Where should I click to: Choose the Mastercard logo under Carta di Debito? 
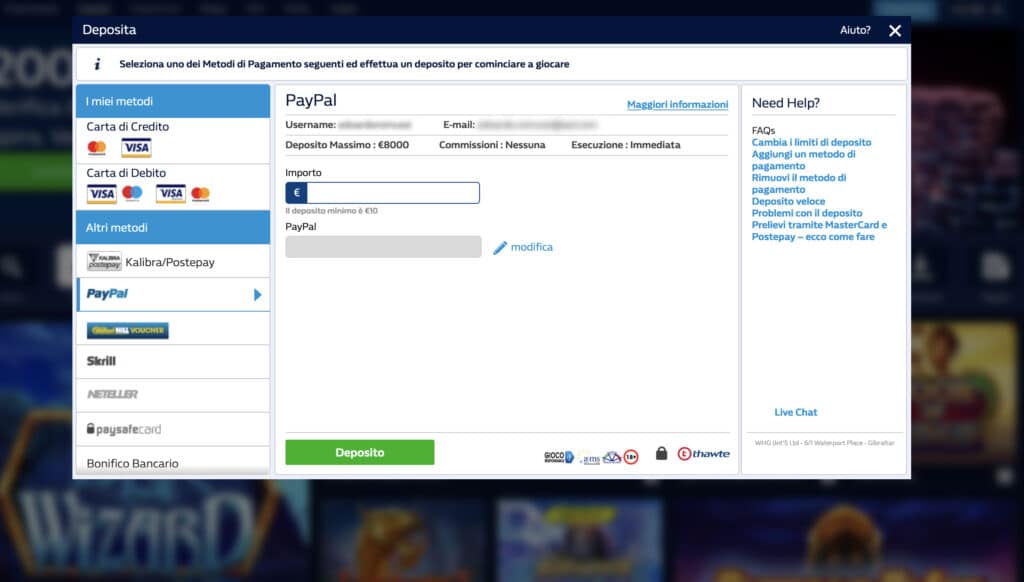[200, 194]
